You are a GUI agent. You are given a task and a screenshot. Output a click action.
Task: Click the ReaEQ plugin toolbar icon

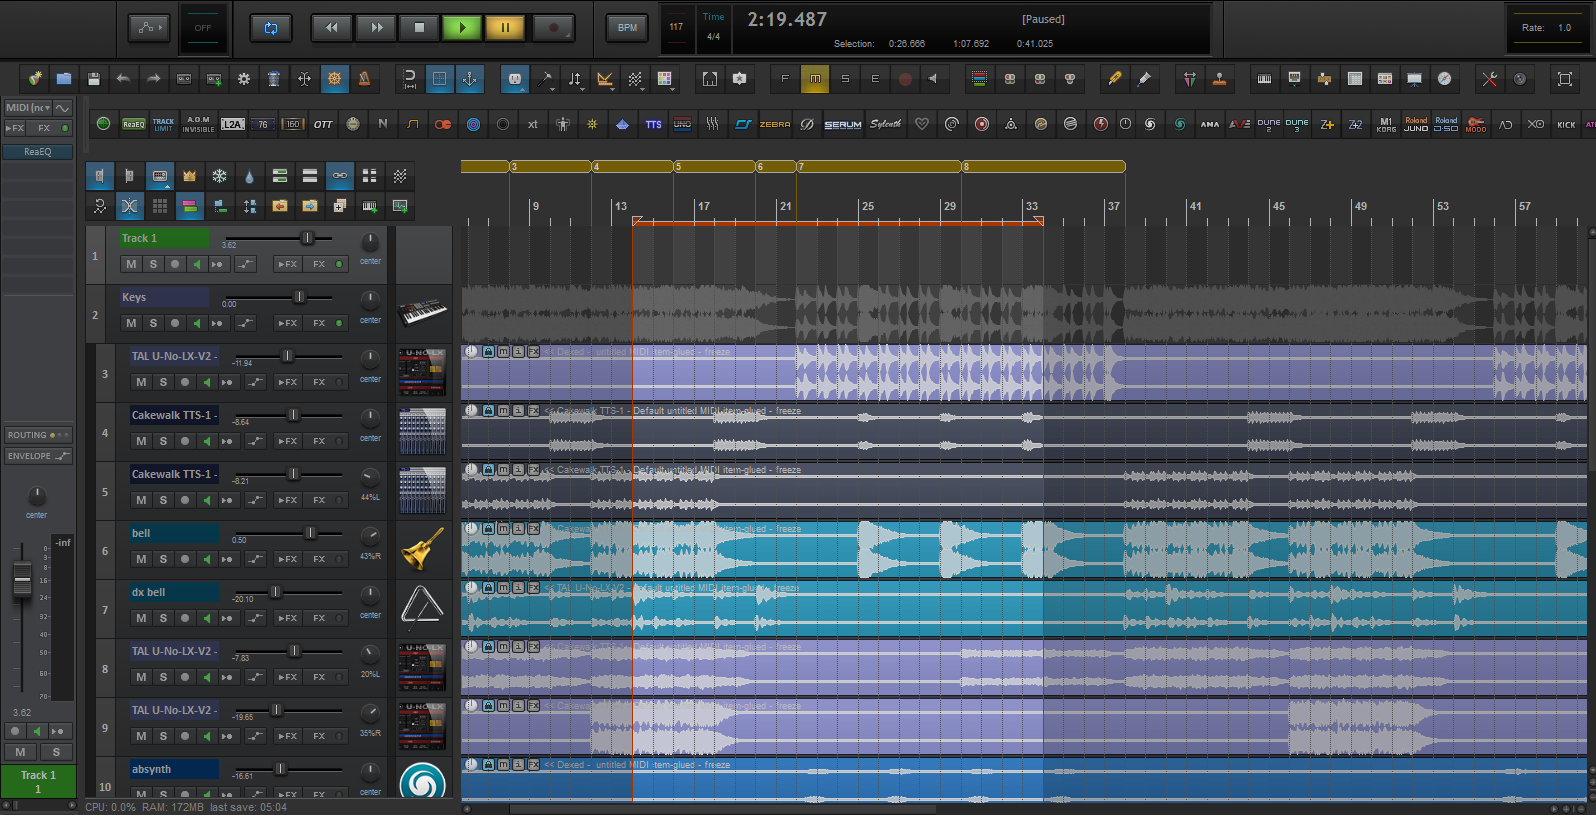pos(133,124)
